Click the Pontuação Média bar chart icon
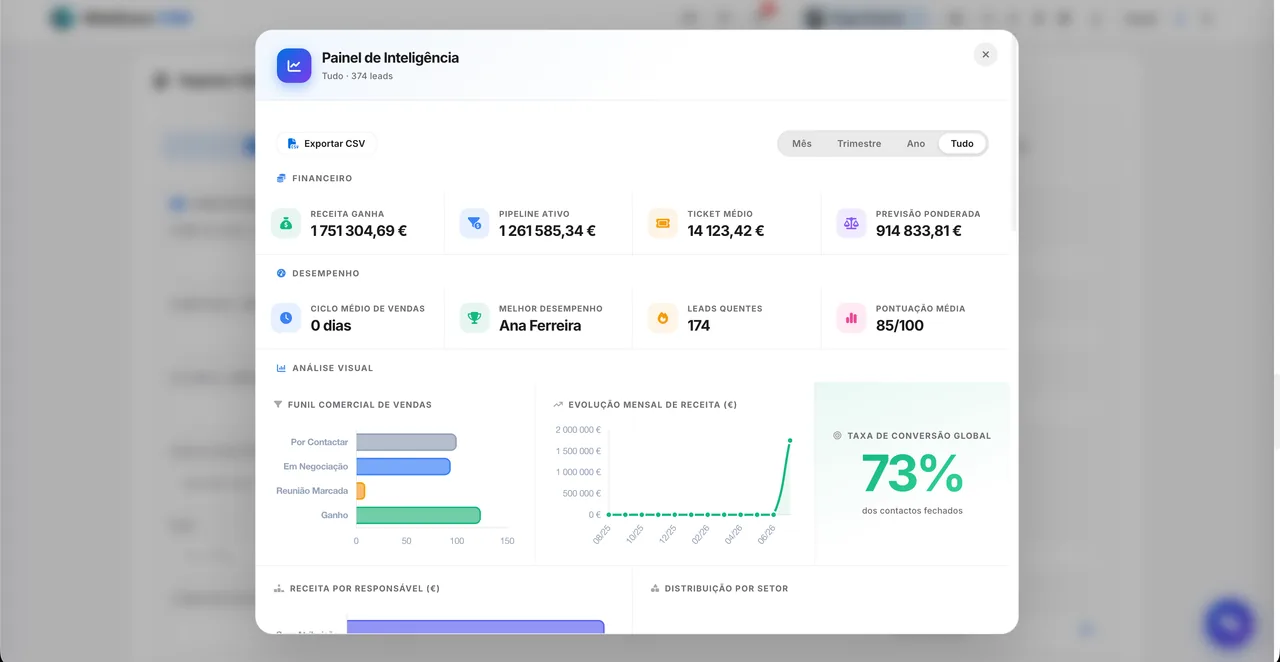This screenshot has width=1280, height=662. click(851, 318)
